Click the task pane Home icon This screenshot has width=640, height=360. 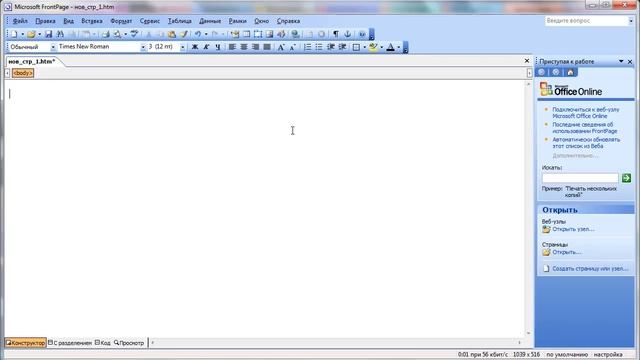(x=570, y=72)
